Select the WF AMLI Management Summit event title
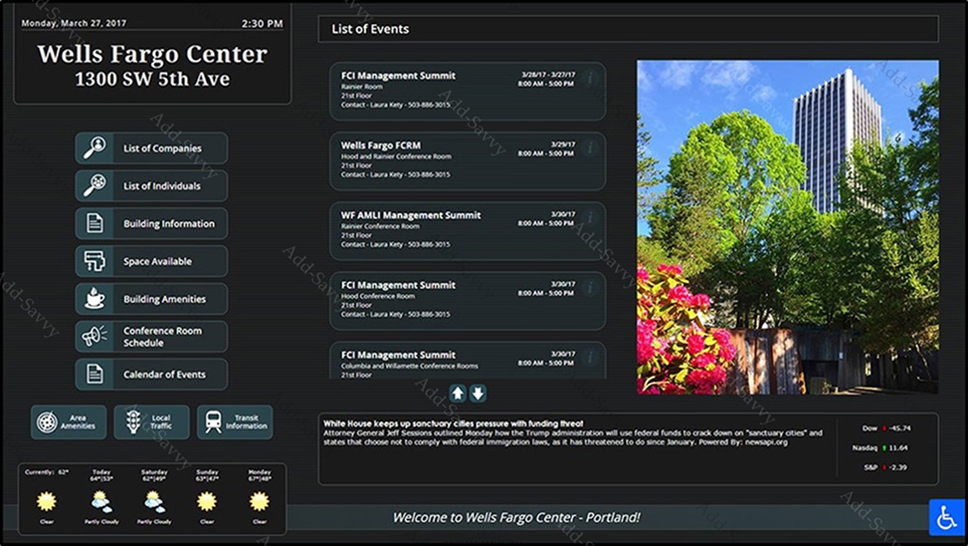Image resolution: width=968 pixels, height=546 pixels. click(411, 215)
